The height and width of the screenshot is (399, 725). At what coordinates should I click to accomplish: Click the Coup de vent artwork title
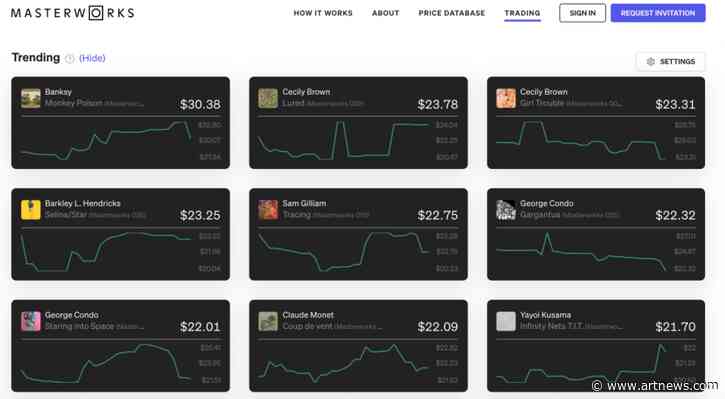click(307, 326)
